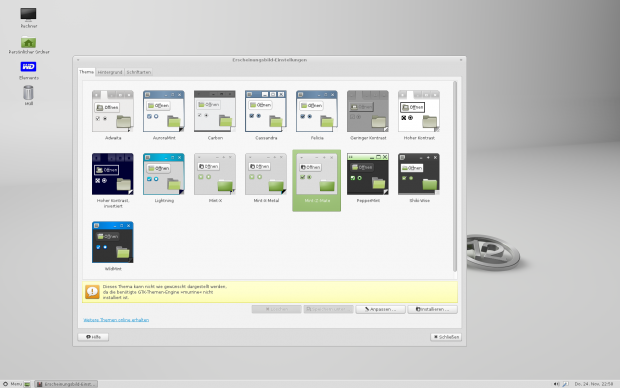Click the highlighted Mint-Z-Mate theme
Screen dimensions: 620x388
click(x=316, y=180)
